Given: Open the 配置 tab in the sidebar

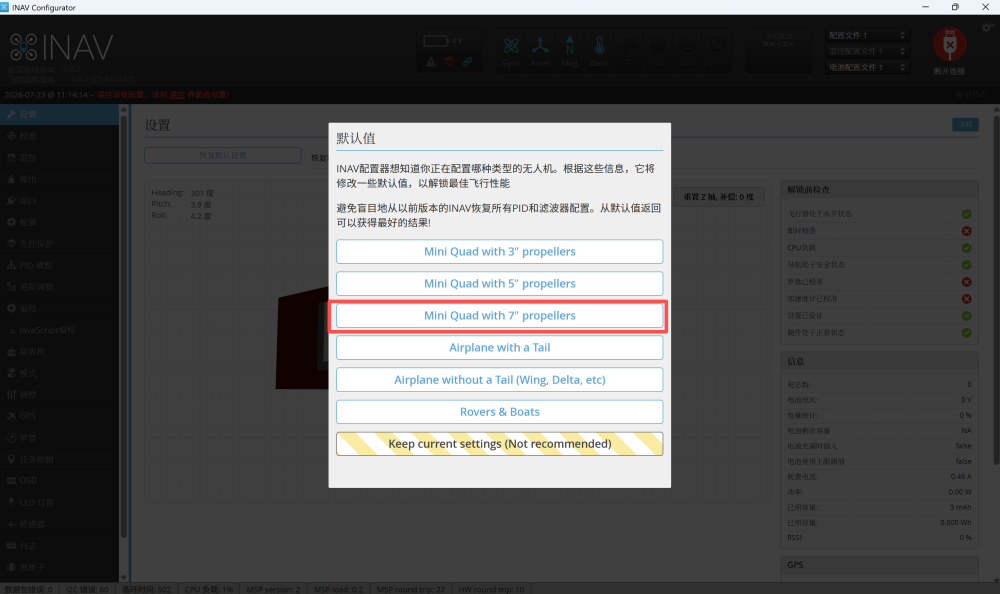Looking at the screenshot, I should pos(59,222).
